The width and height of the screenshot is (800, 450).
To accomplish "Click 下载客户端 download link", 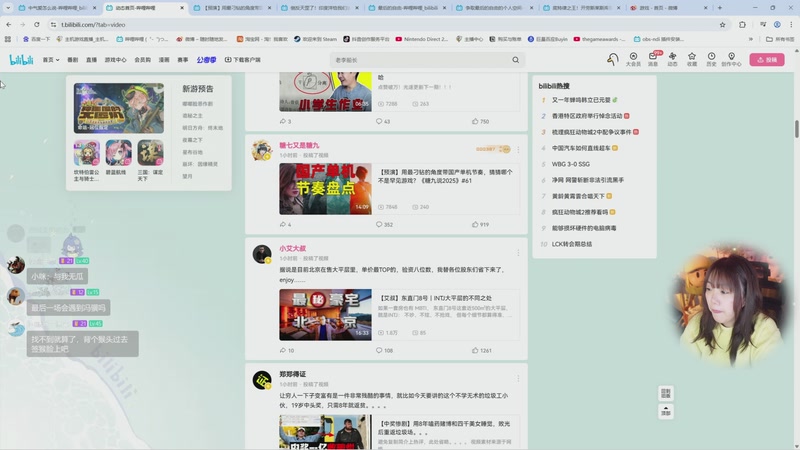I will pos(243,60).
